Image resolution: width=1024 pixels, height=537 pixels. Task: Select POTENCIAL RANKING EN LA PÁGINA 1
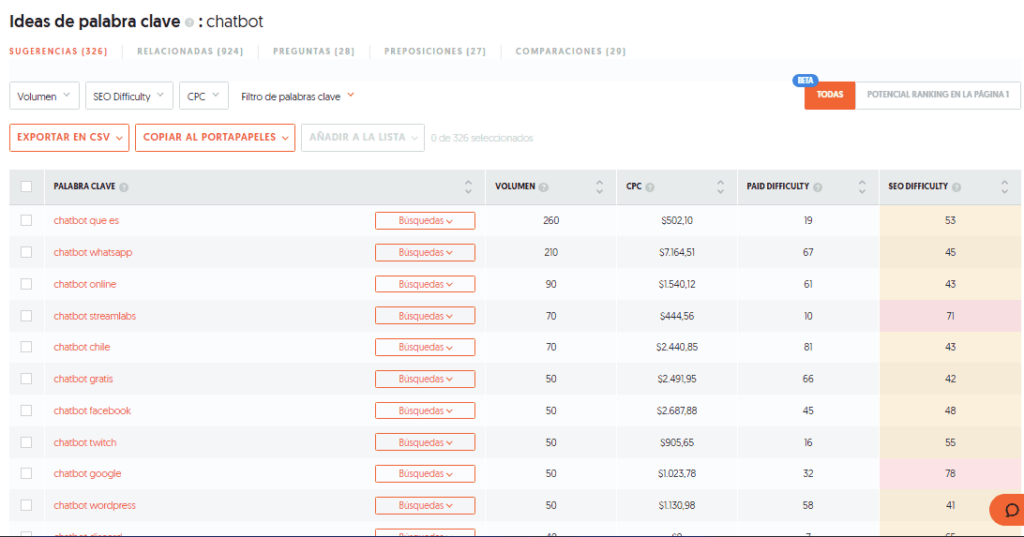tap(938, 95)
